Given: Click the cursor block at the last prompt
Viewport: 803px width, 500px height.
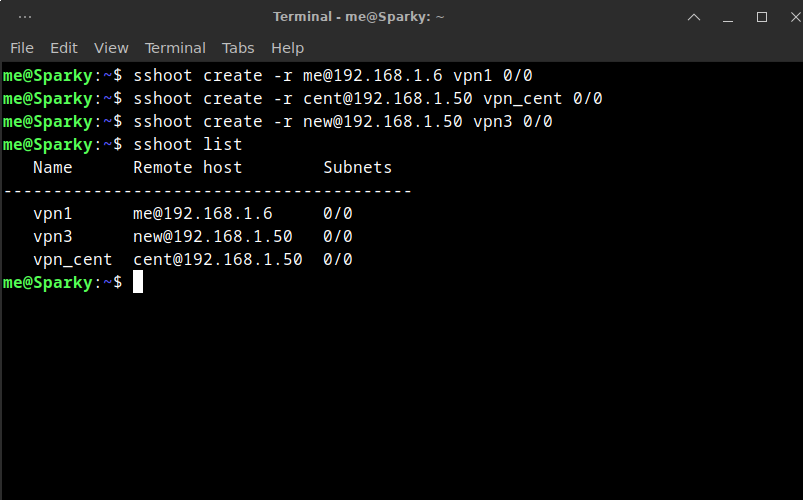Looking at the screenshot, I should (138, 283).
